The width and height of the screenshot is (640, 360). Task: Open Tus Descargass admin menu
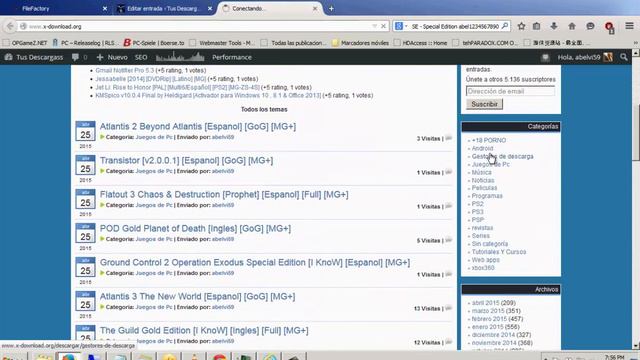[x=34, y=58]
